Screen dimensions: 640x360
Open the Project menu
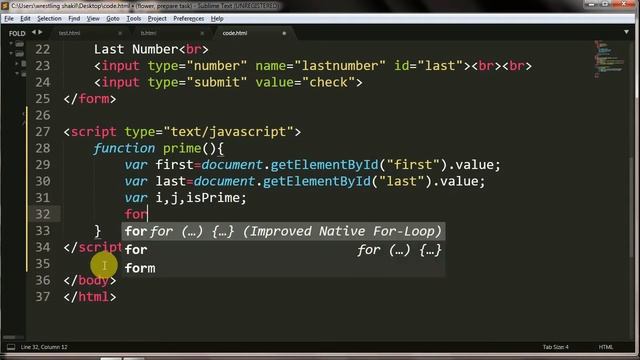[x=157, y=19]
